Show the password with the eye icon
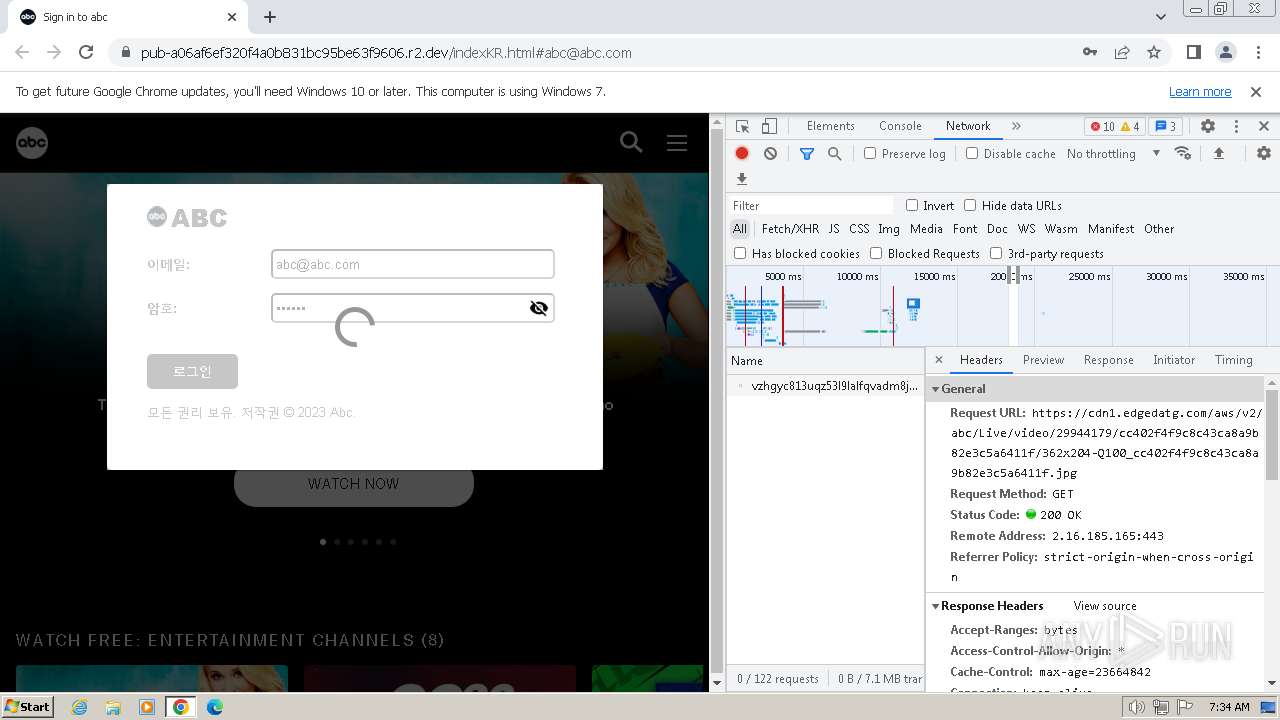 [x=539, y=308]
